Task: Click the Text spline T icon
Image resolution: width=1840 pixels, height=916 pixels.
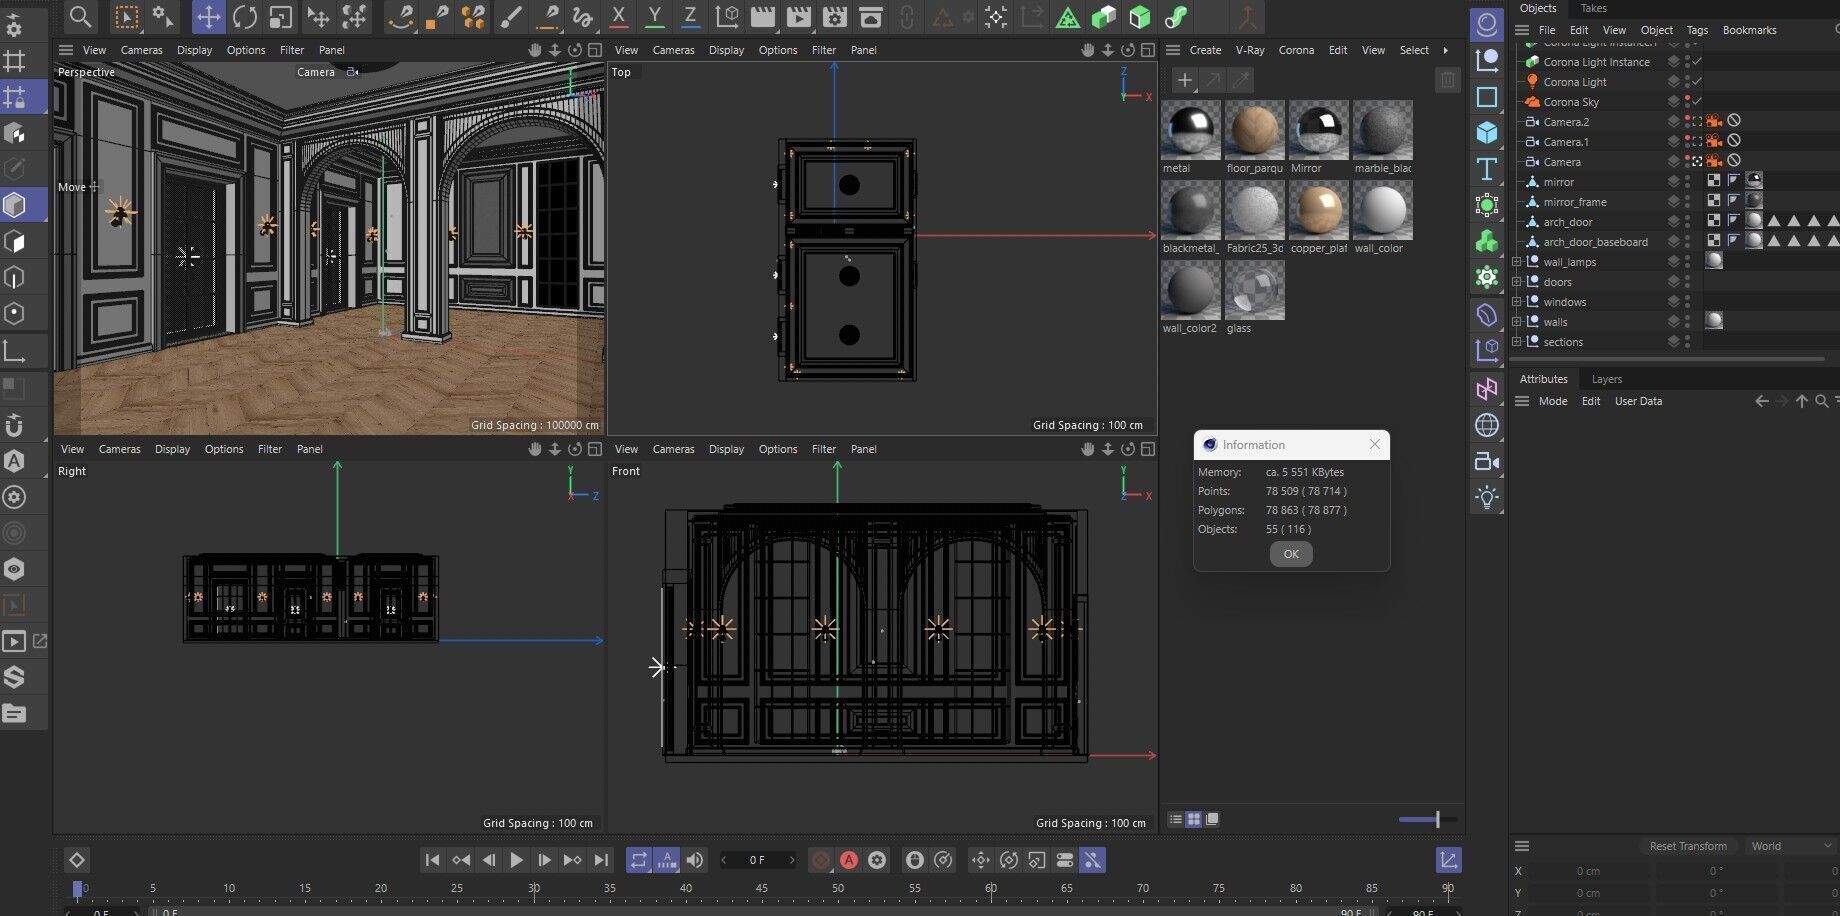Action: [x=1487, y=168]
